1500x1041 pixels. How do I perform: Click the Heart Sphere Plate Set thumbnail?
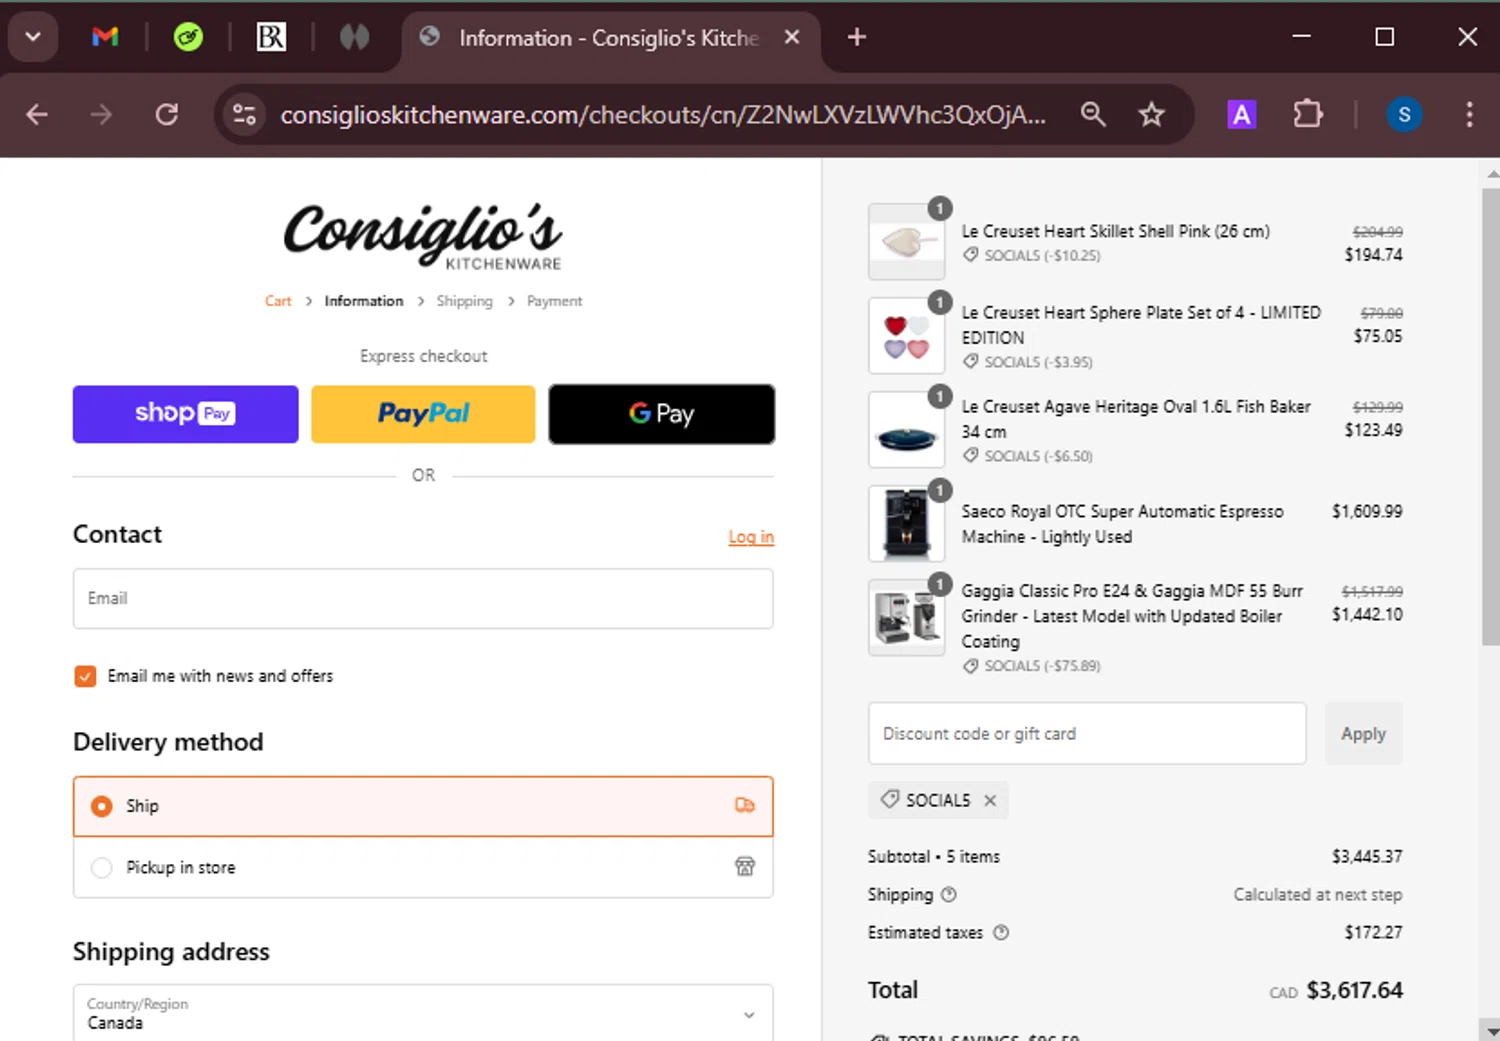click(x=907, y=335)
